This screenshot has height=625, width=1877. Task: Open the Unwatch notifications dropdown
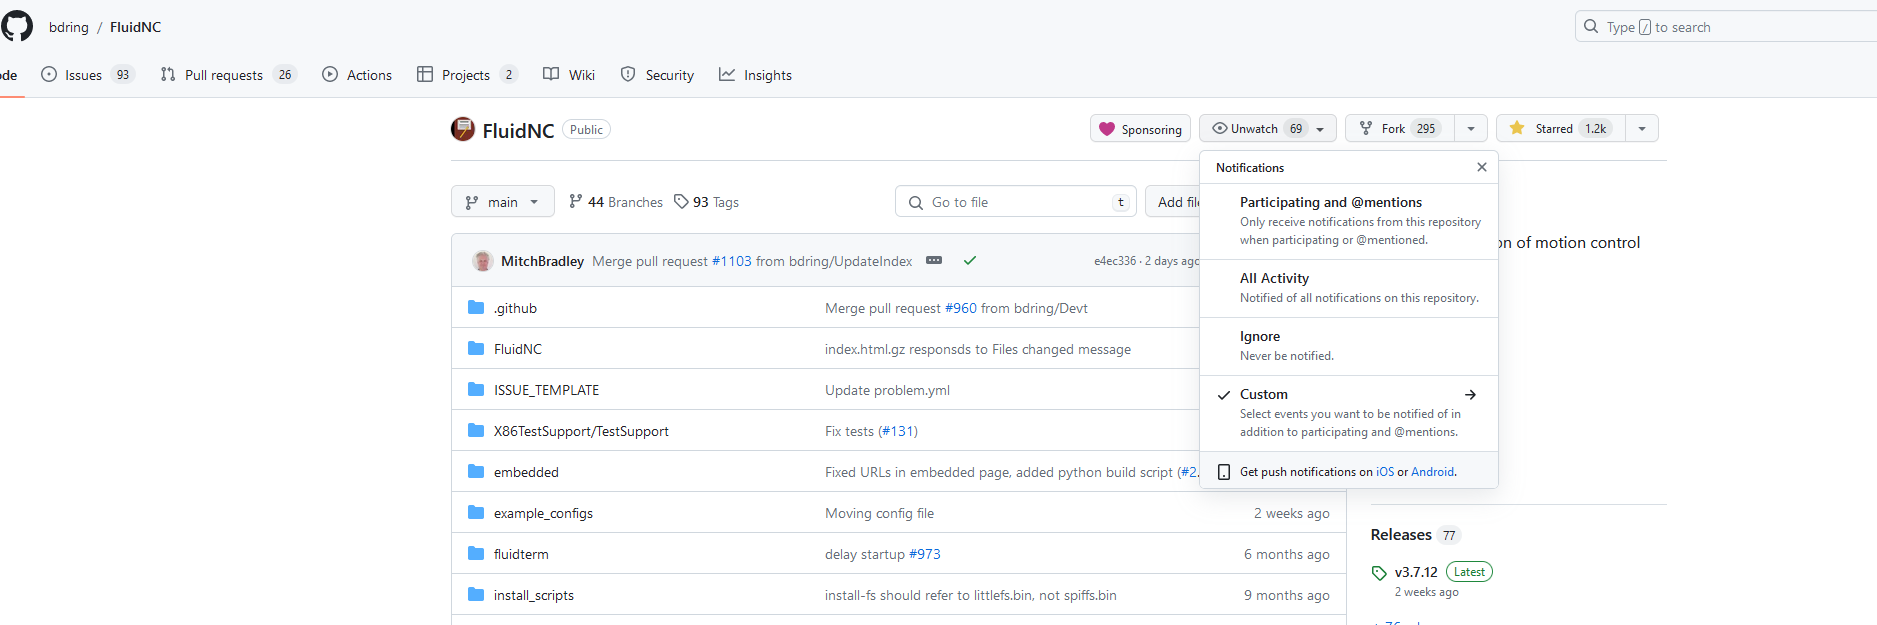[x=1267, y=129]
